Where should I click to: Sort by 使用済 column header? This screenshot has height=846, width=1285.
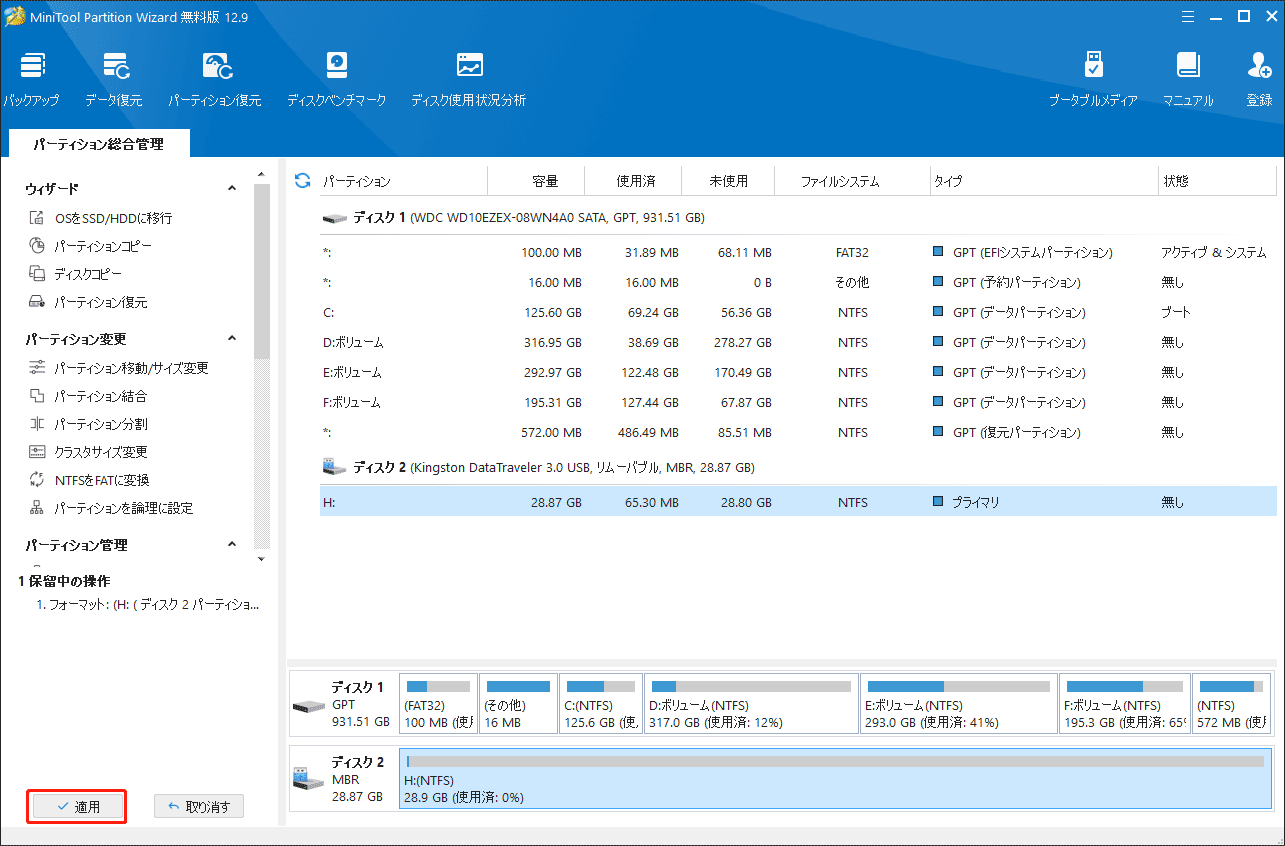click(x=633, y=181)
